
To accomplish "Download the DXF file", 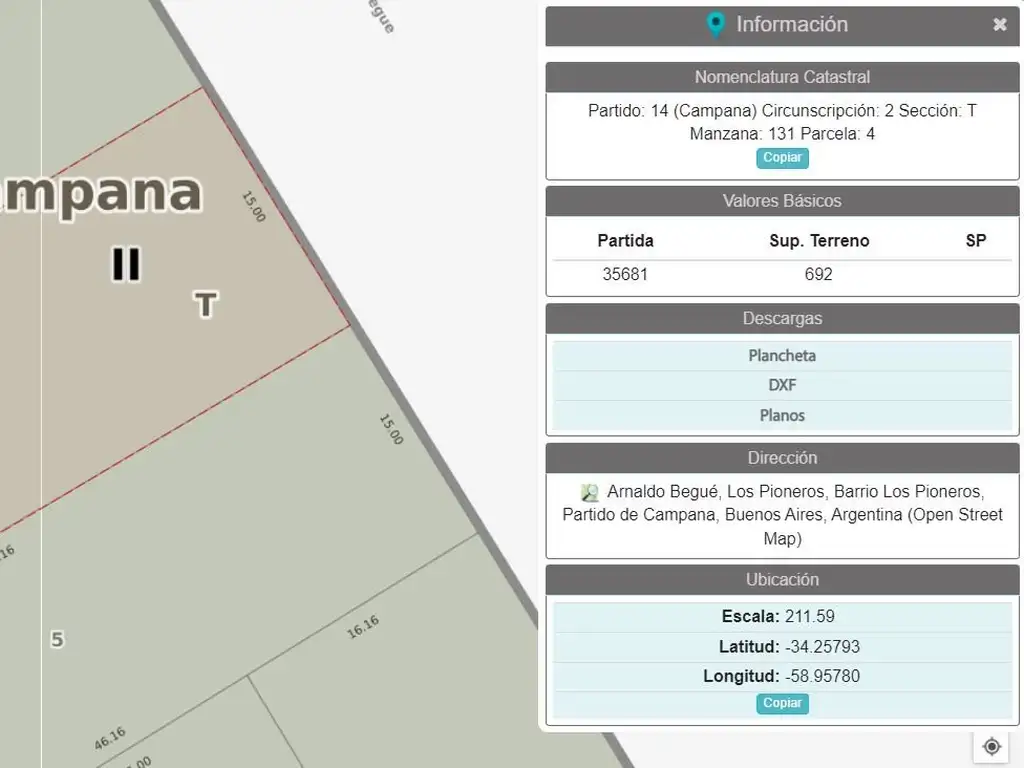I will (x=782, y=385).
